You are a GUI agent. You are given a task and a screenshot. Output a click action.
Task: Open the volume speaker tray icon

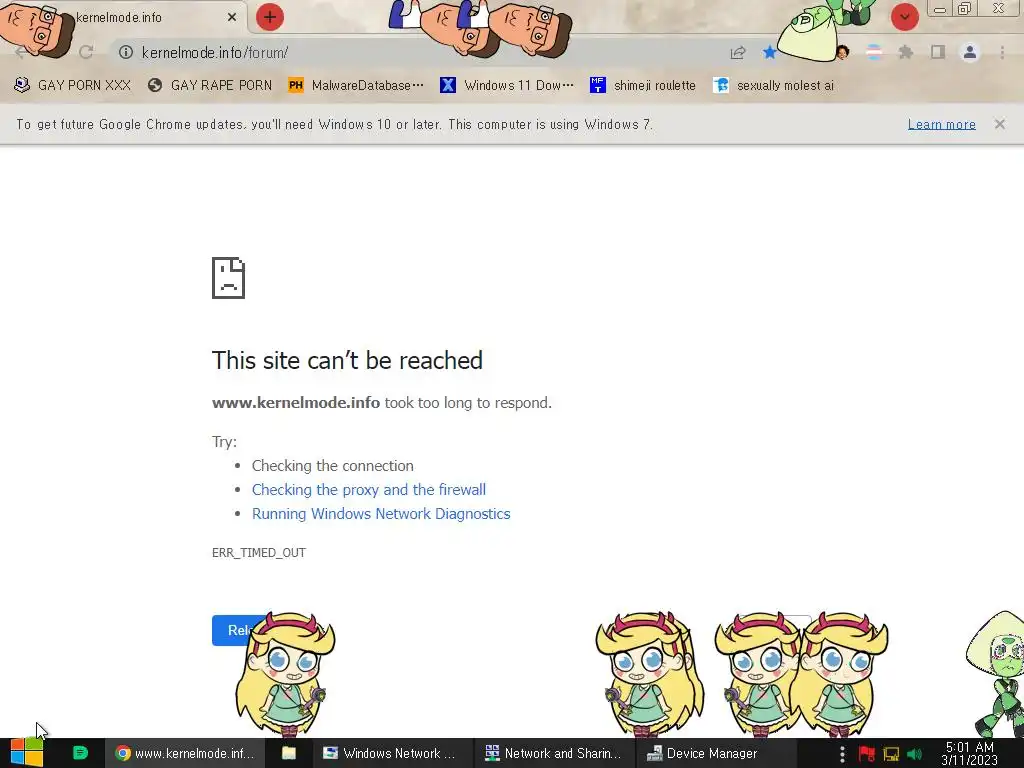[915, 754]
